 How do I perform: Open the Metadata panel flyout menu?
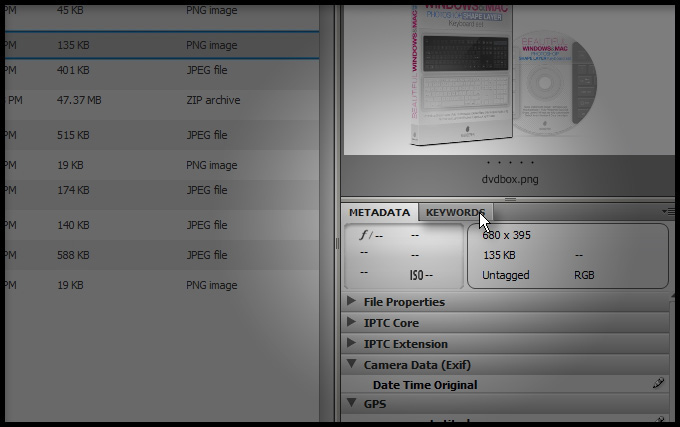click(667, 212)
